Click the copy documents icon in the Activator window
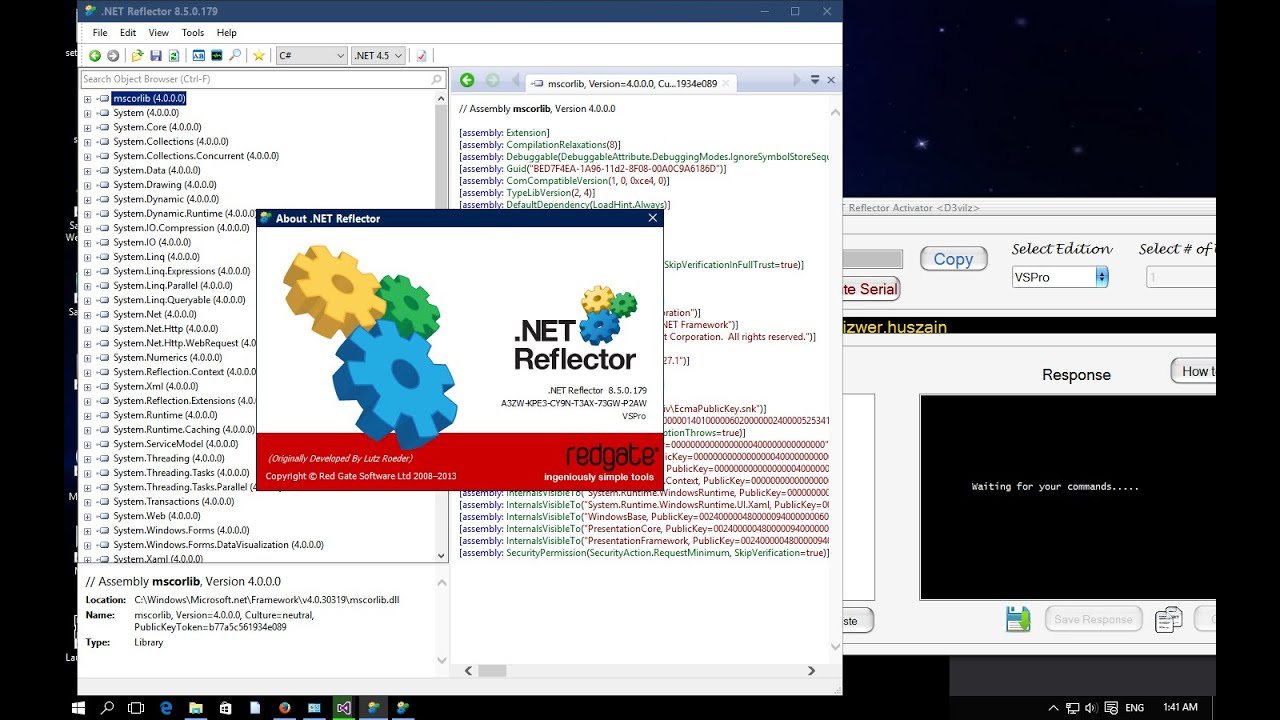The height and width of the screenshot is (720, 1280). [x=1168, y=619]
